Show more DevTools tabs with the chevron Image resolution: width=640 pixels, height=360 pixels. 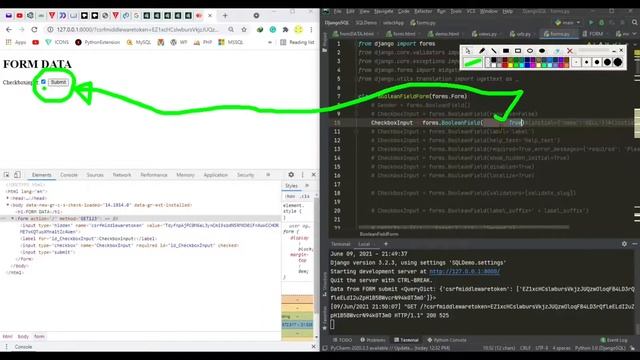point(268,175)
